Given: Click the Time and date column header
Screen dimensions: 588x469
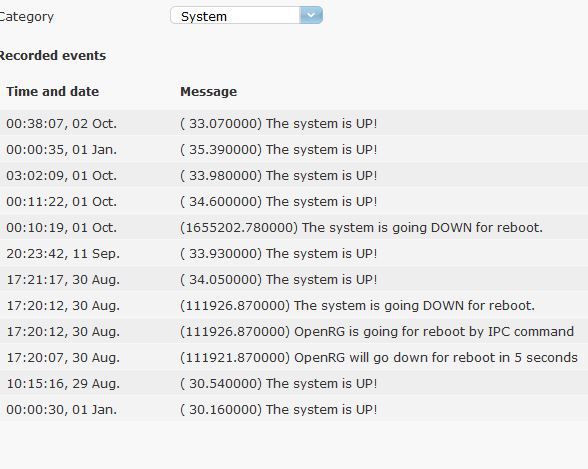Looking at the screenshot, I should point(52,92).
